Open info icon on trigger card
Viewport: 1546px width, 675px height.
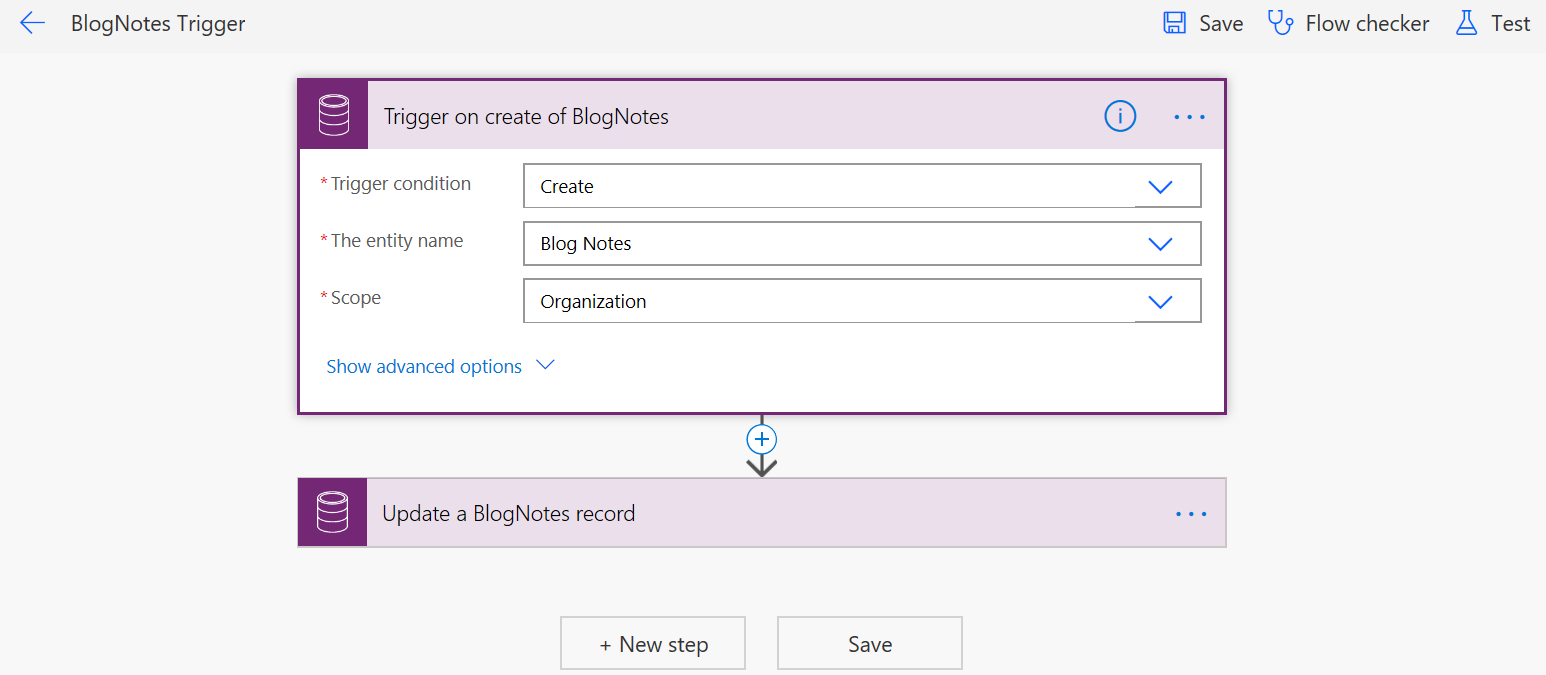point(1120,117)
